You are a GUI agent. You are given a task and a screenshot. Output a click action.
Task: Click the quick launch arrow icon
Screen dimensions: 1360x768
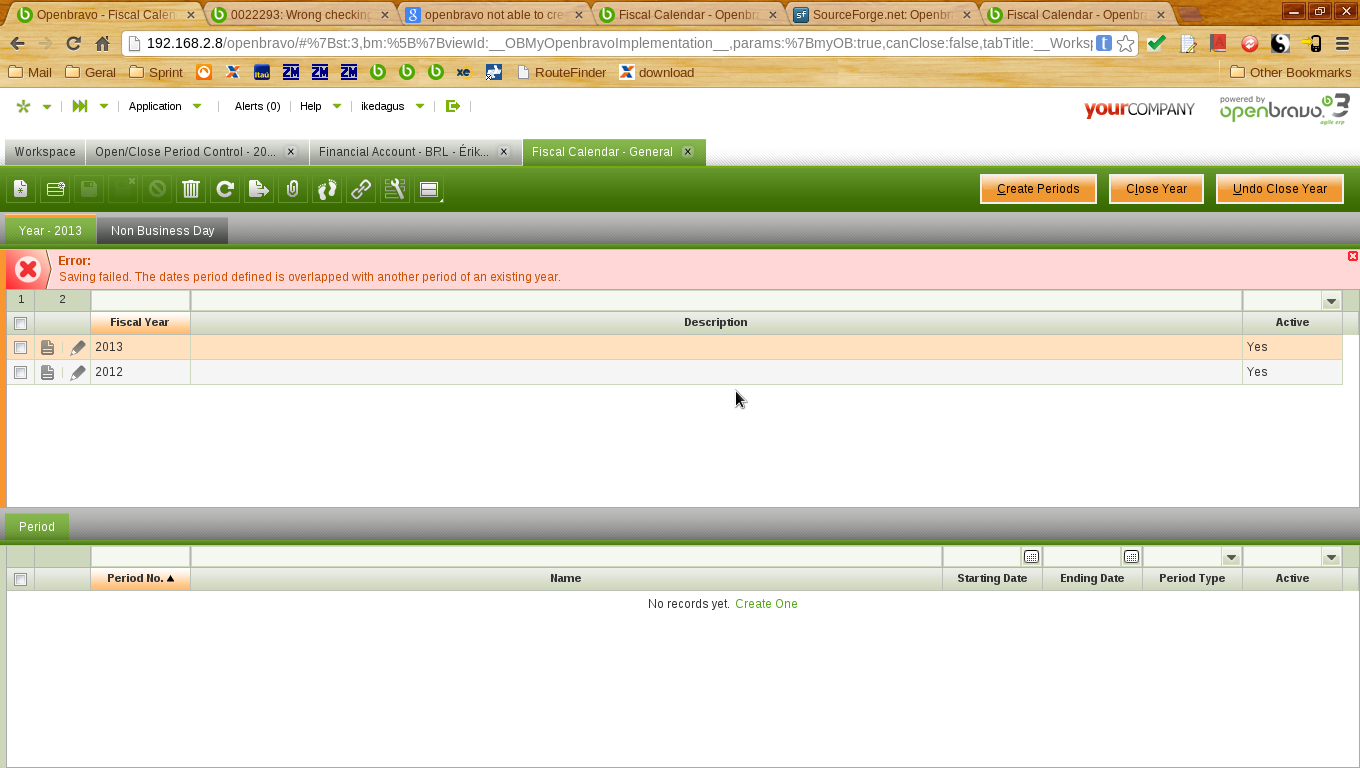pyautogui.click(x=80, y=106)
